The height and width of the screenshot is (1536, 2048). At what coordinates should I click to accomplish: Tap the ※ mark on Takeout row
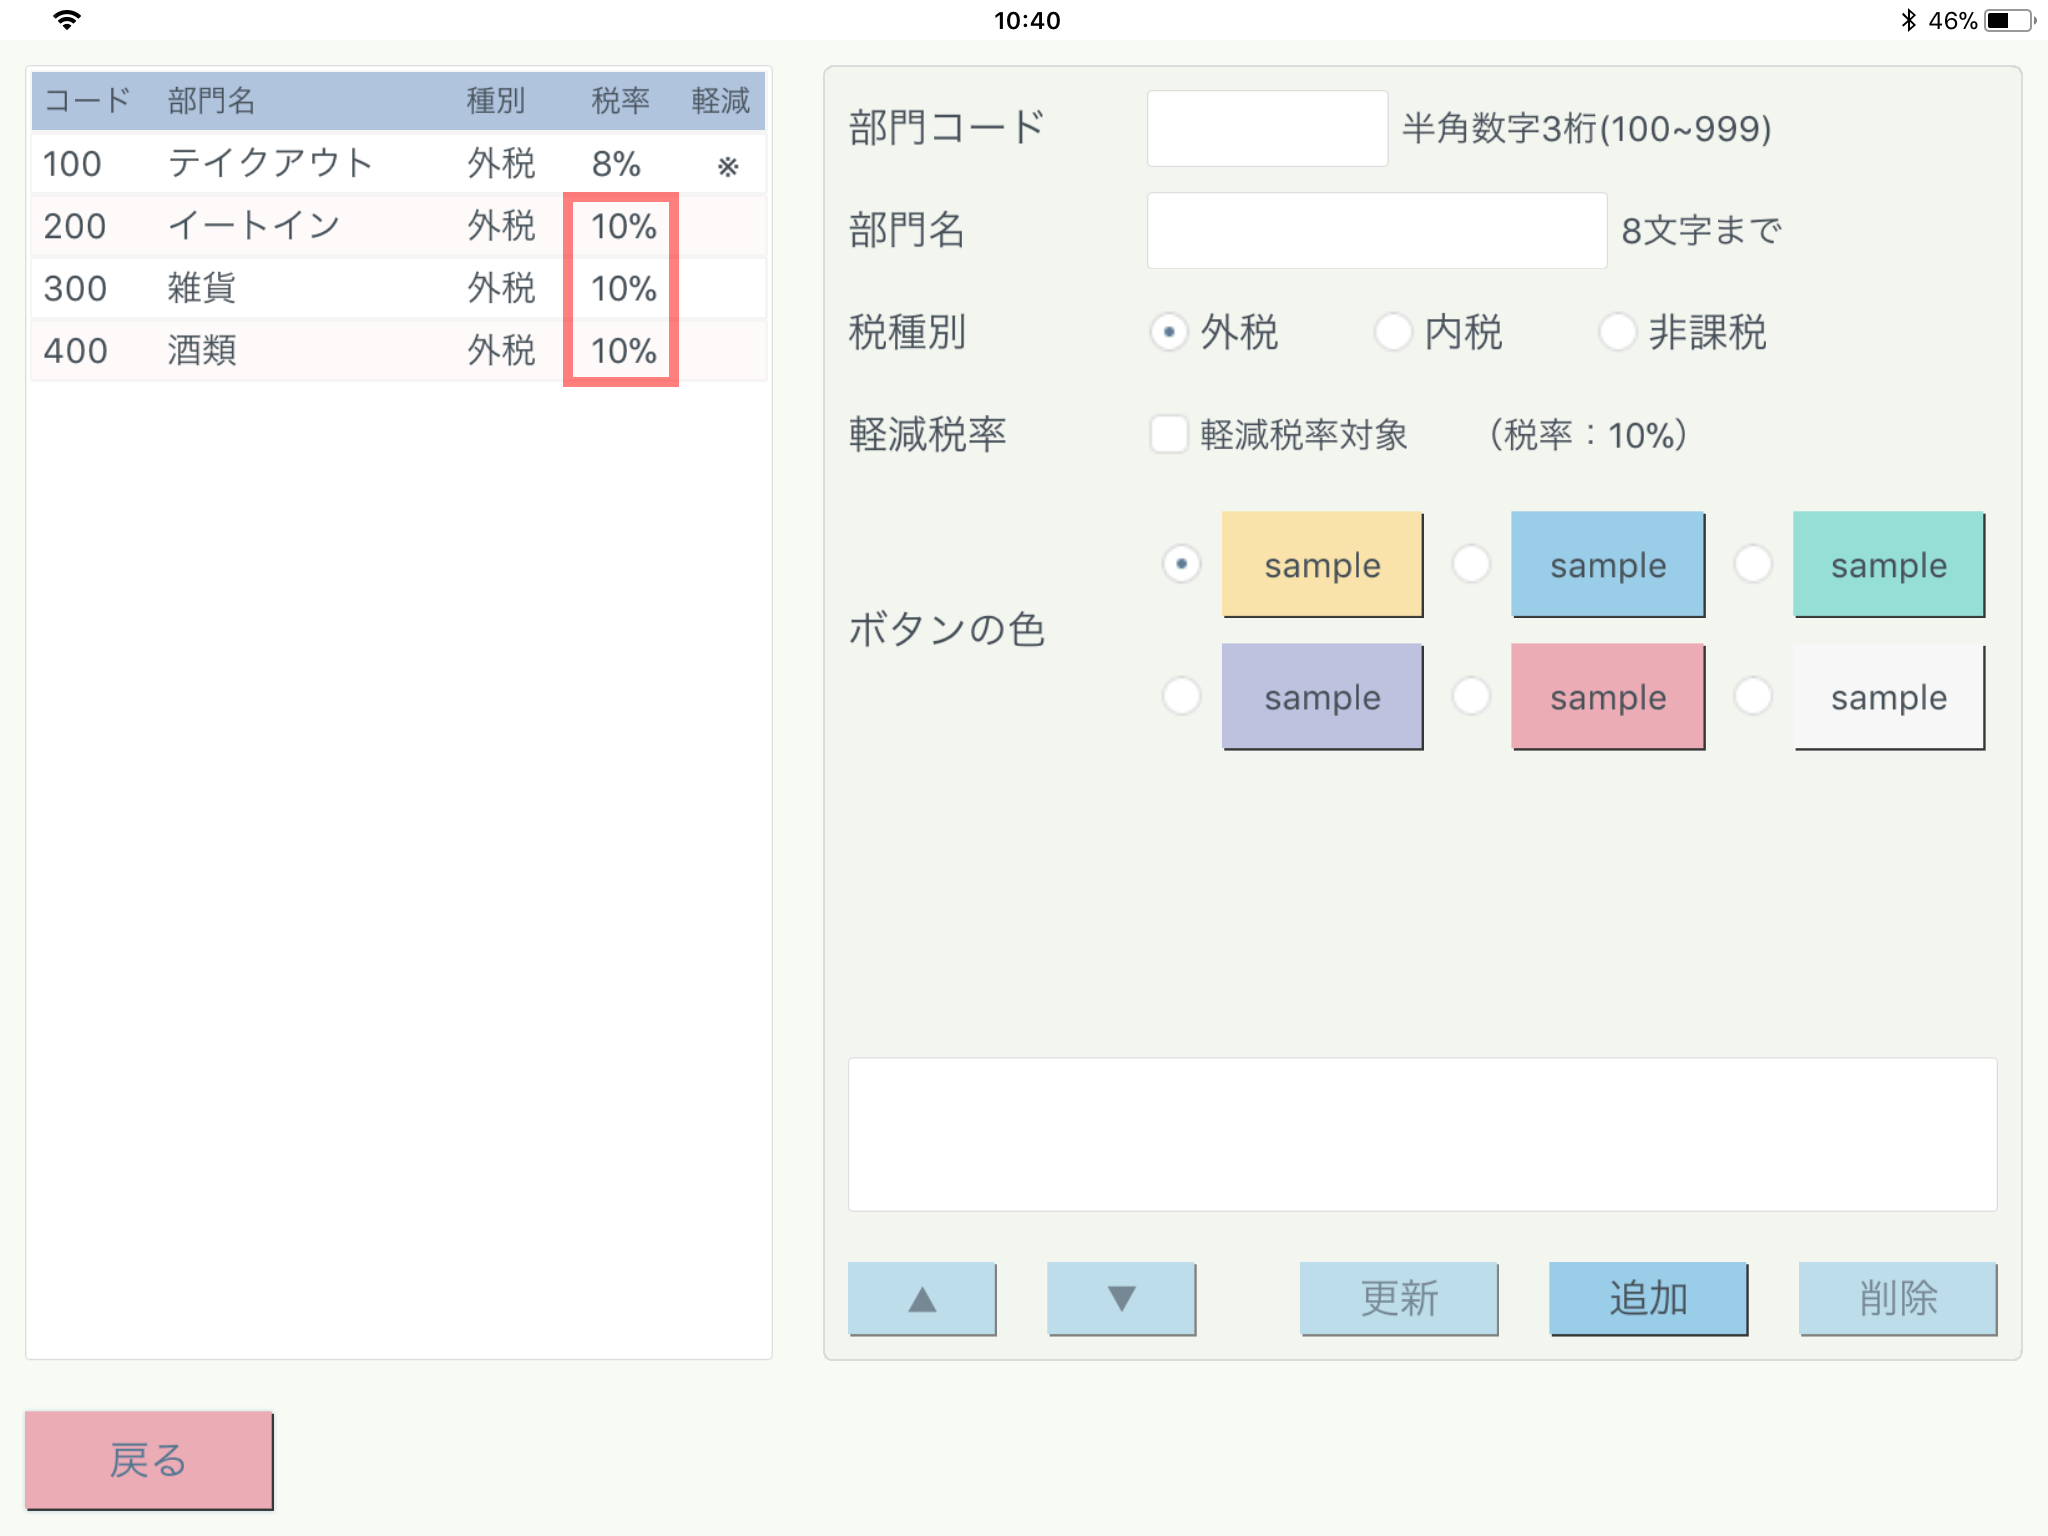click(x=728, y=166)
